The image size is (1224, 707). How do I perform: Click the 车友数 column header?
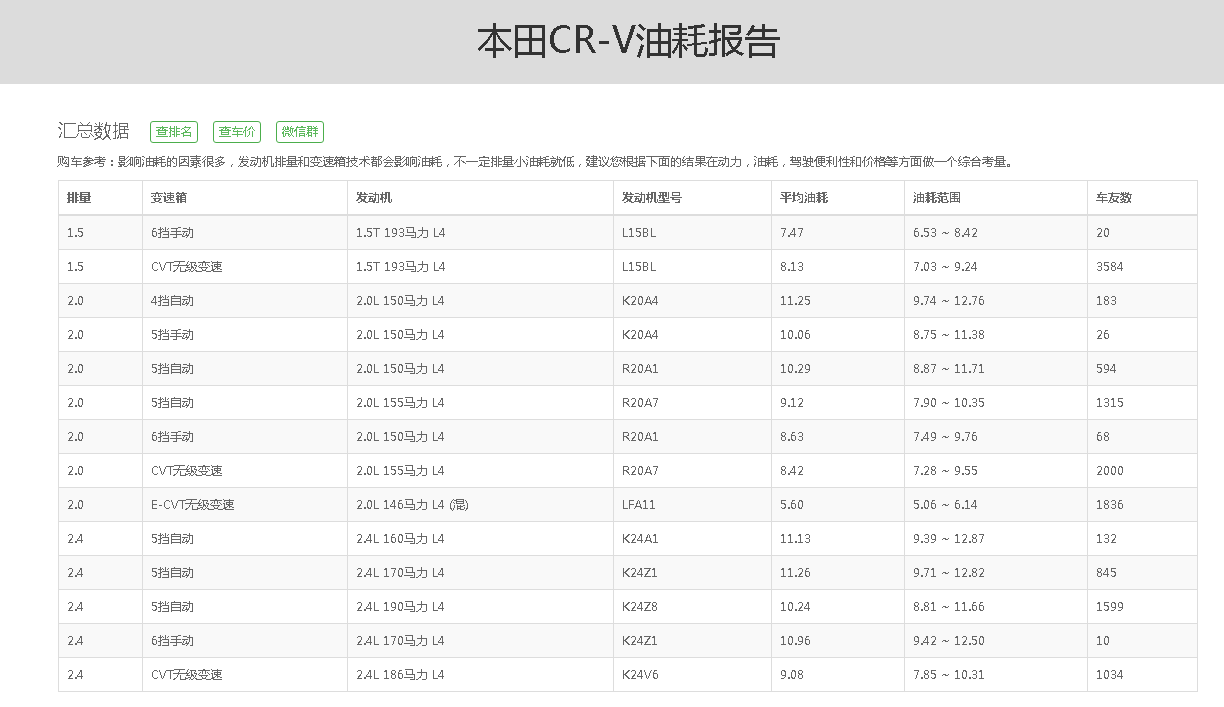(1114, 198)
